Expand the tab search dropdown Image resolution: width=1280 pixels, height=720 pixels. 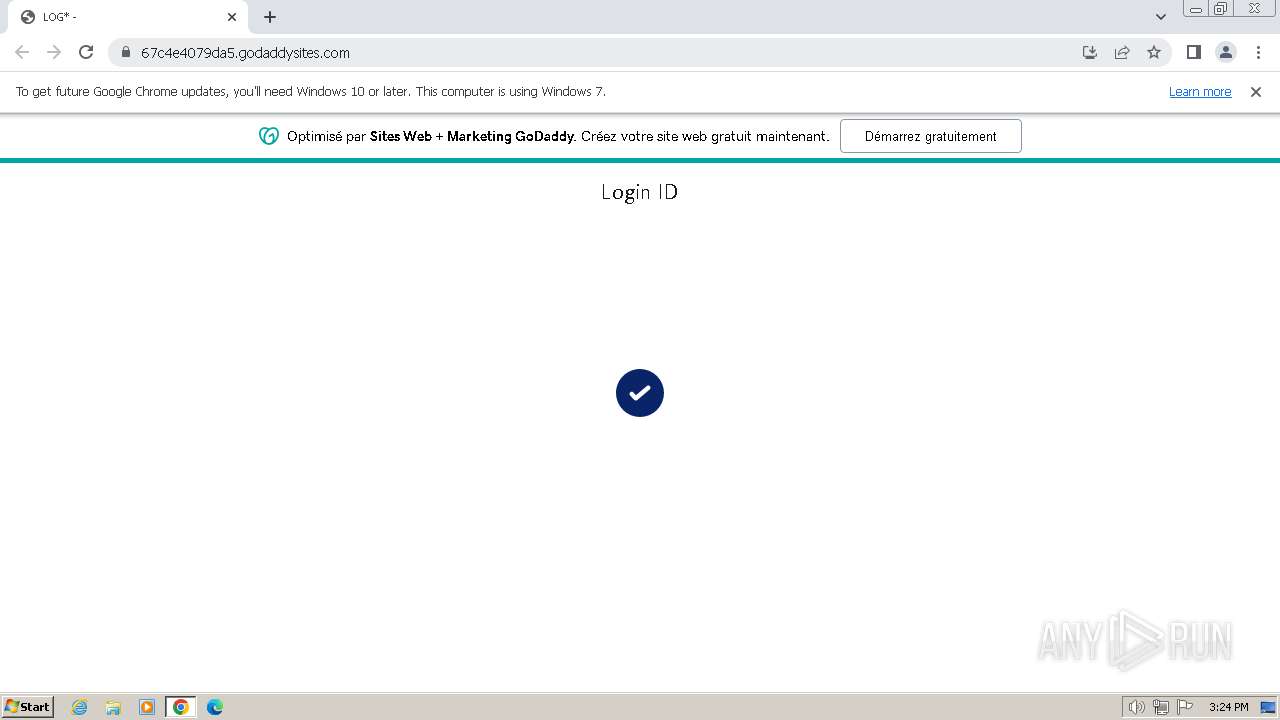(1160, 17)
